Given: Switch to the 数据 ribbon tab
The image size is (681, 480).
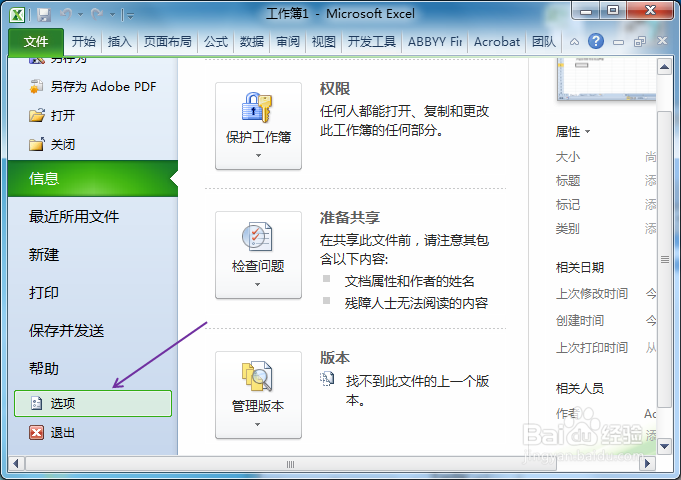Looking at the screenshot, I should tap(252, 42).
